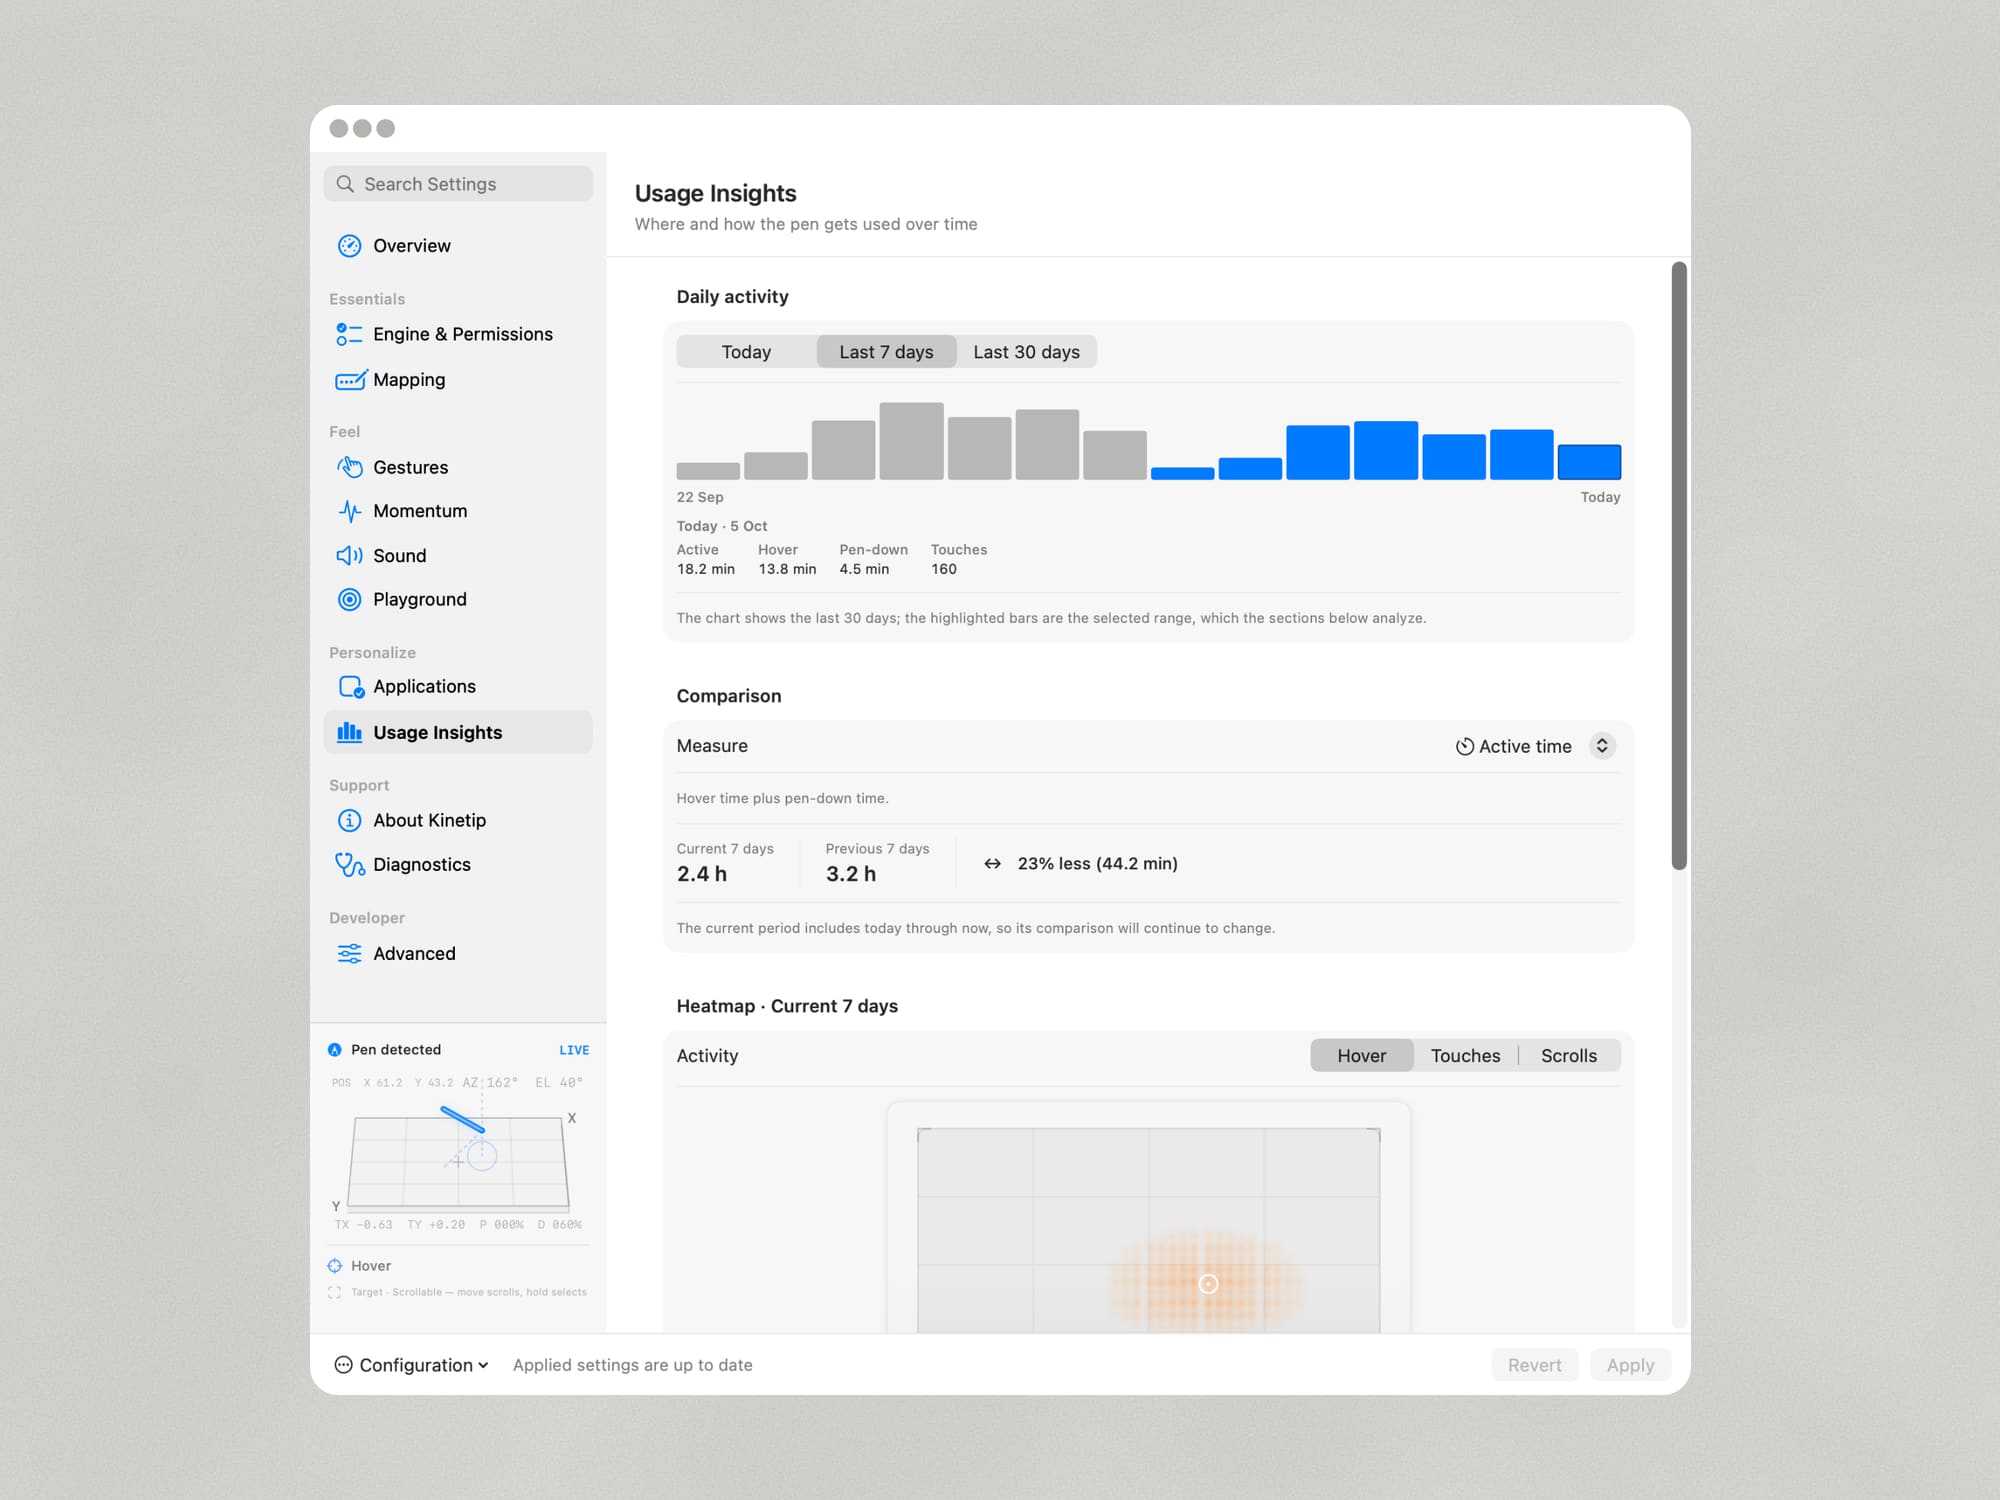Screen dimensions: 2000x1500
Task: Click the Touches count "160"
Action: (944, 569)
